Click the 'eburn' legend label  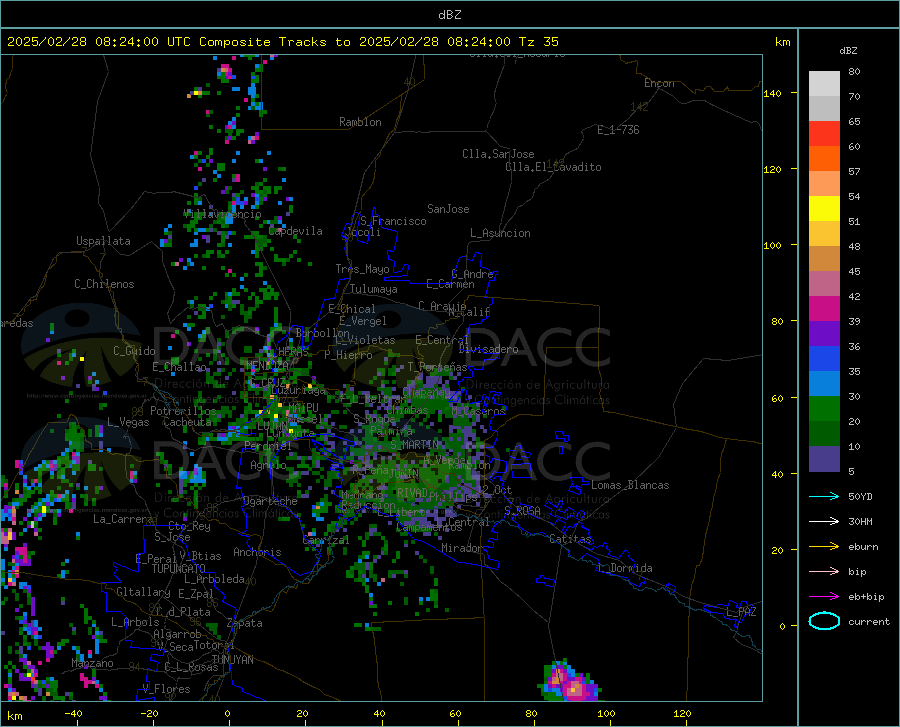click(863, 547)
